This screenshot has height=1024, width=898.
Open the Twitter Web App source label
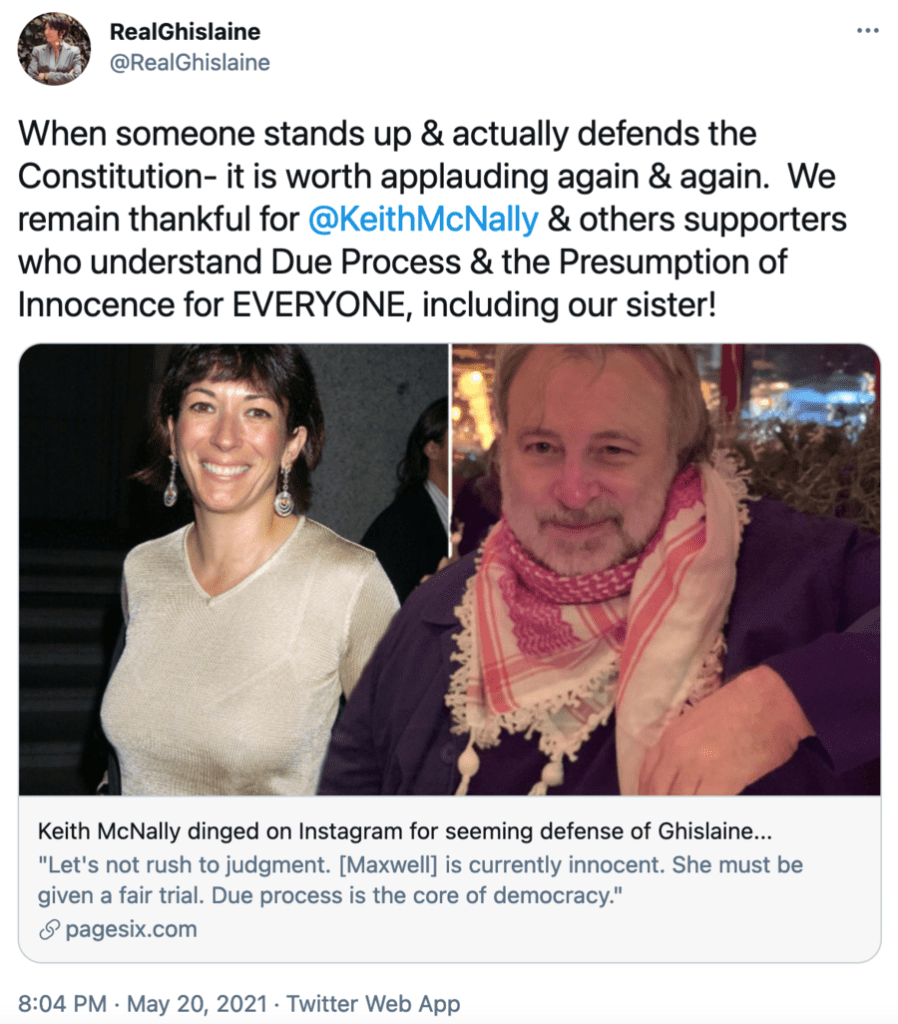coord(374,1004)
